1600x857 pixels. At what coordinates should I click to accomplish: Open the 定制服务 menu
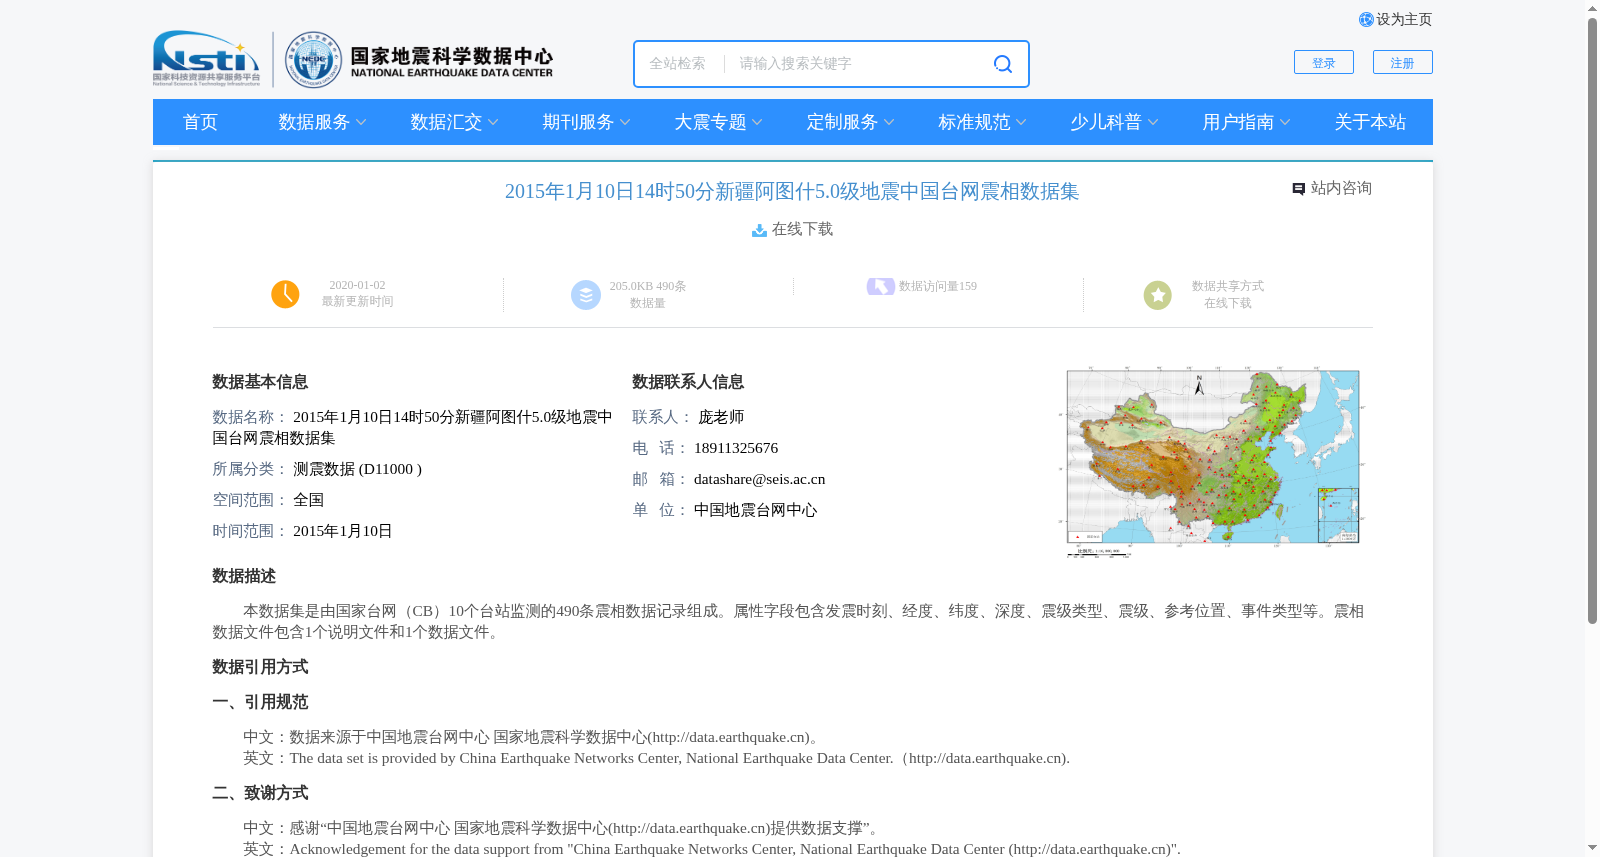(x=842, y=122)
